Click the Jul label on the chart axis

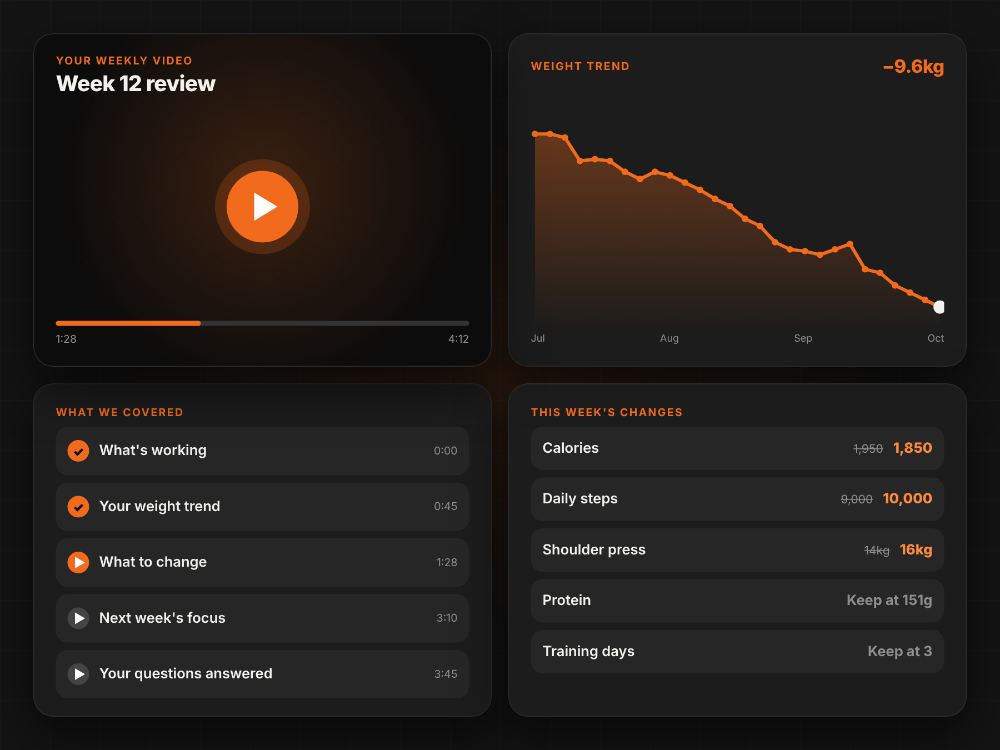(538, 339)
